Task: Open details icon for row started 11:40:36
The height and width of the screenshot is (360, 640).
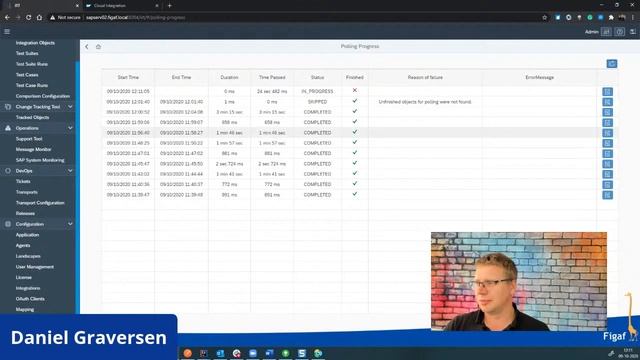Action: click(x=607, y=184)
